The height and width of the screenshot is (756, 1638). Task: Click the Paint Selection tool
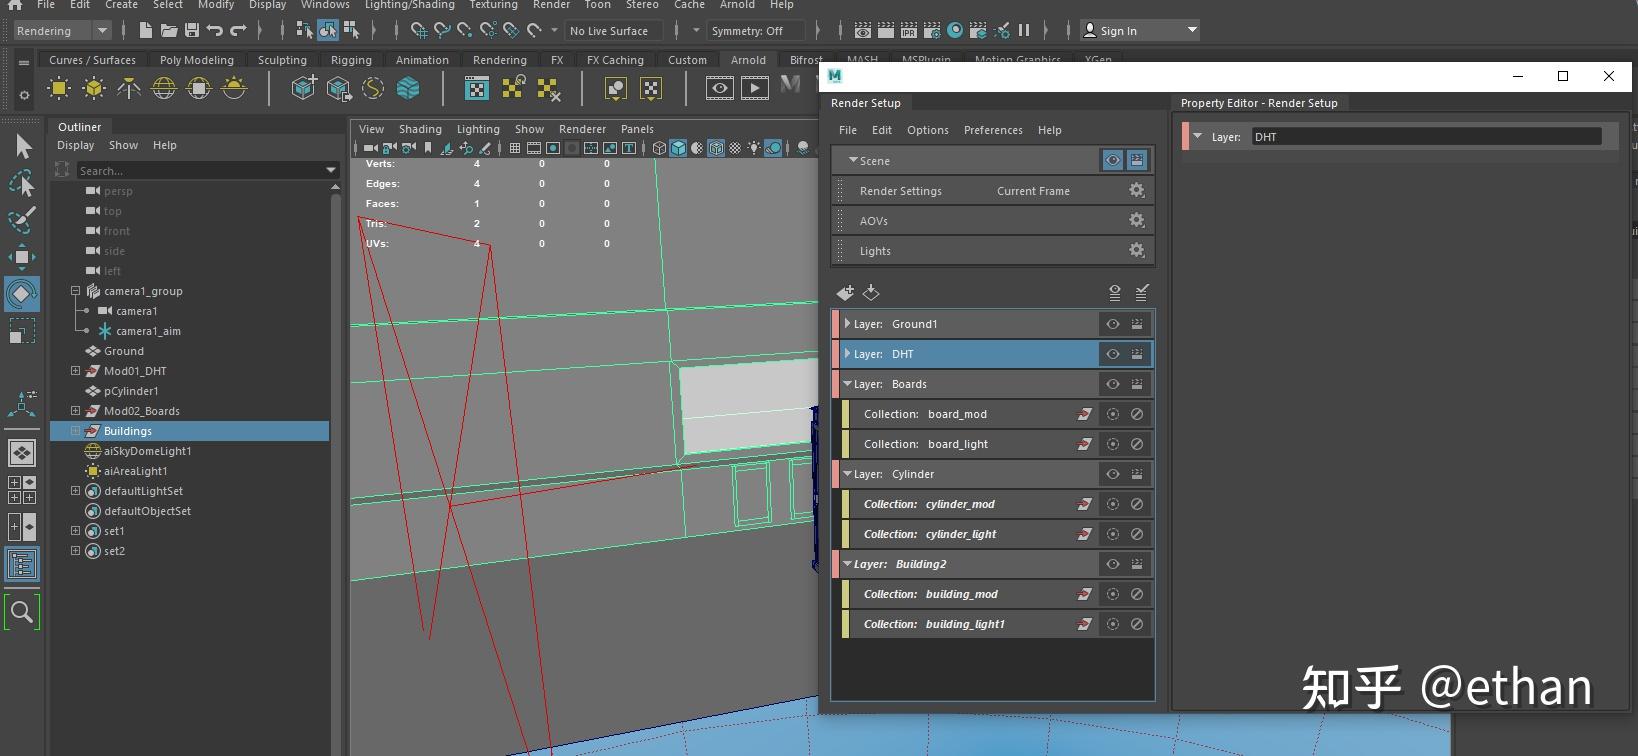pos(21,220)
